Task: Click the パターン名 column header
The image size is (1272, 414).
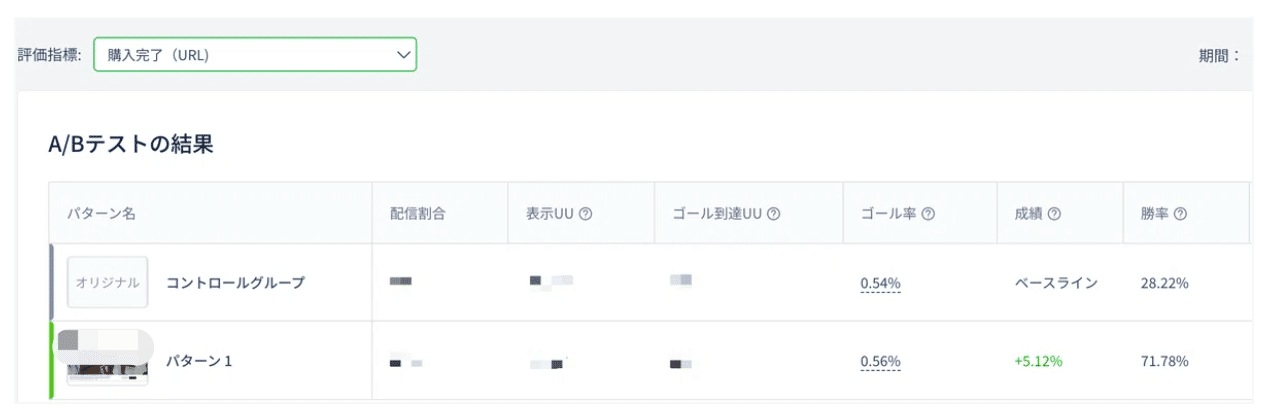Action: pos(101,214)
